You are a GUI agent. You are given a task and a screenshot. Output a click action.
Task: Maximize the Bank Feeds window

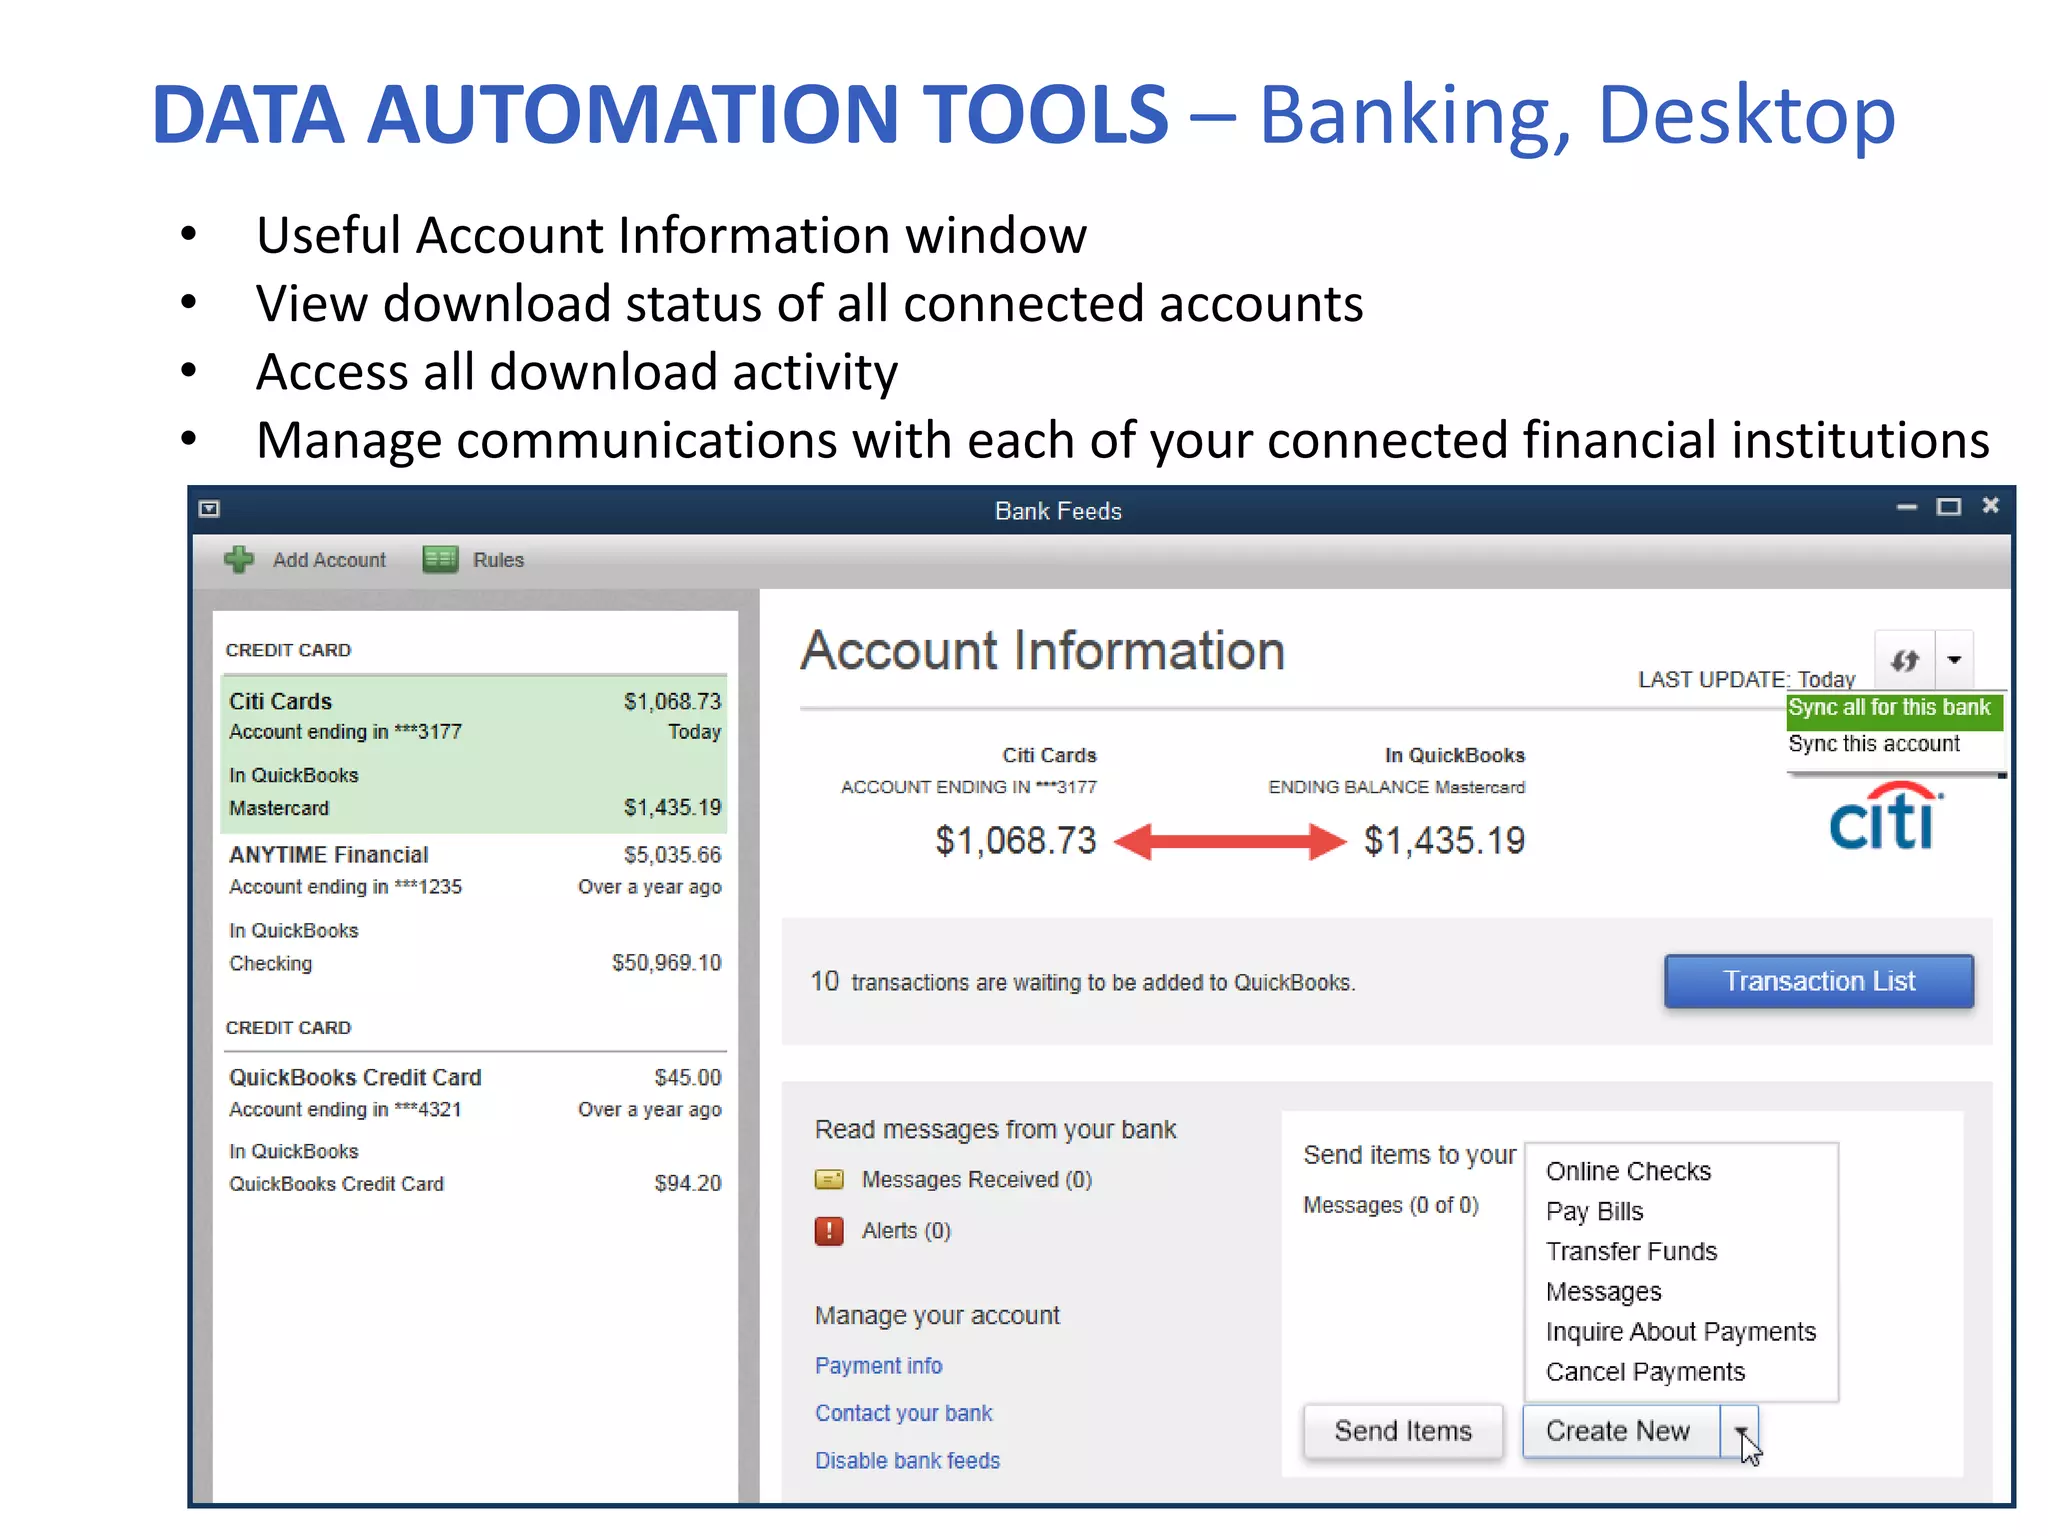tap(1949, 507)
